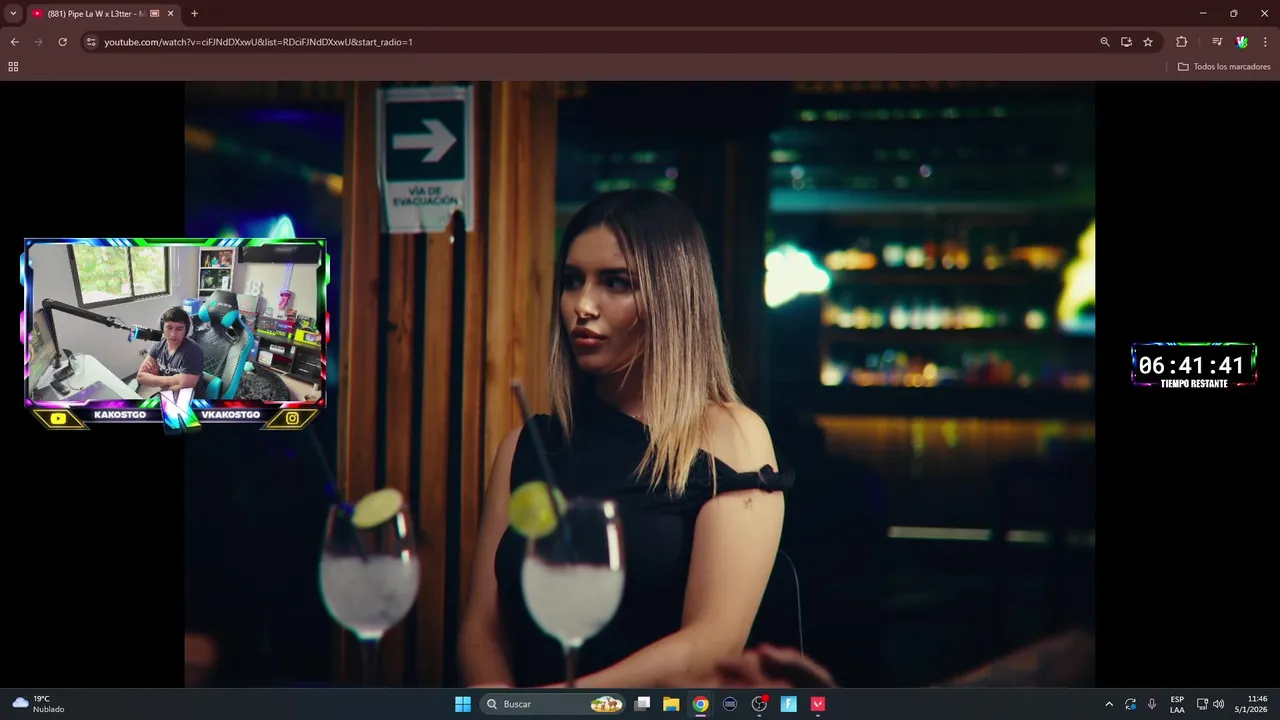Click the TIEMPO RESTANTE label

(1194, 384)
